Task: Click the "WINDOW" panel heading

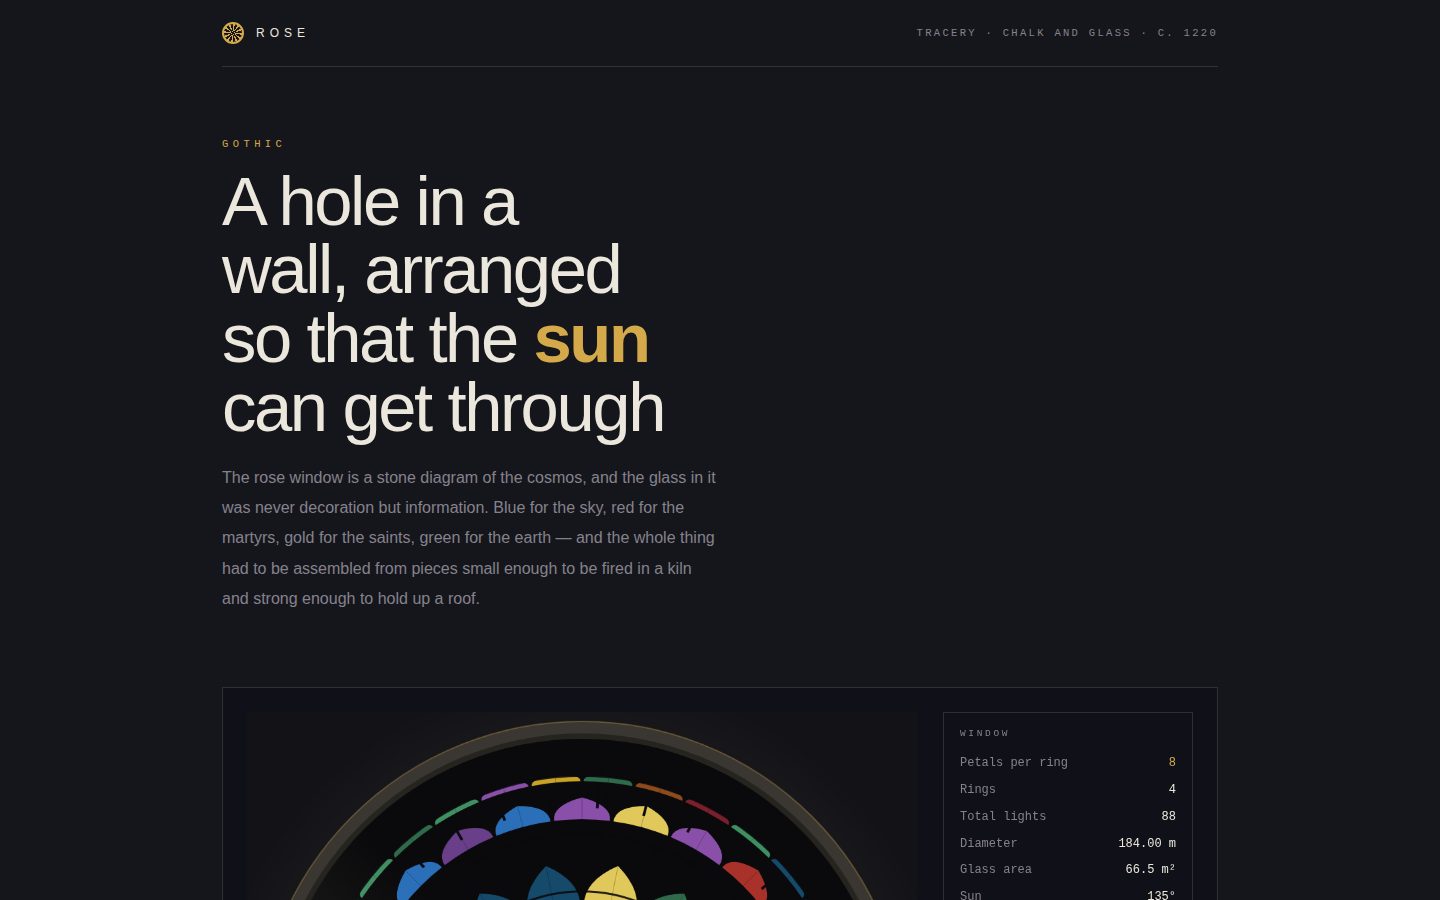Action: [x=985, y=733]
